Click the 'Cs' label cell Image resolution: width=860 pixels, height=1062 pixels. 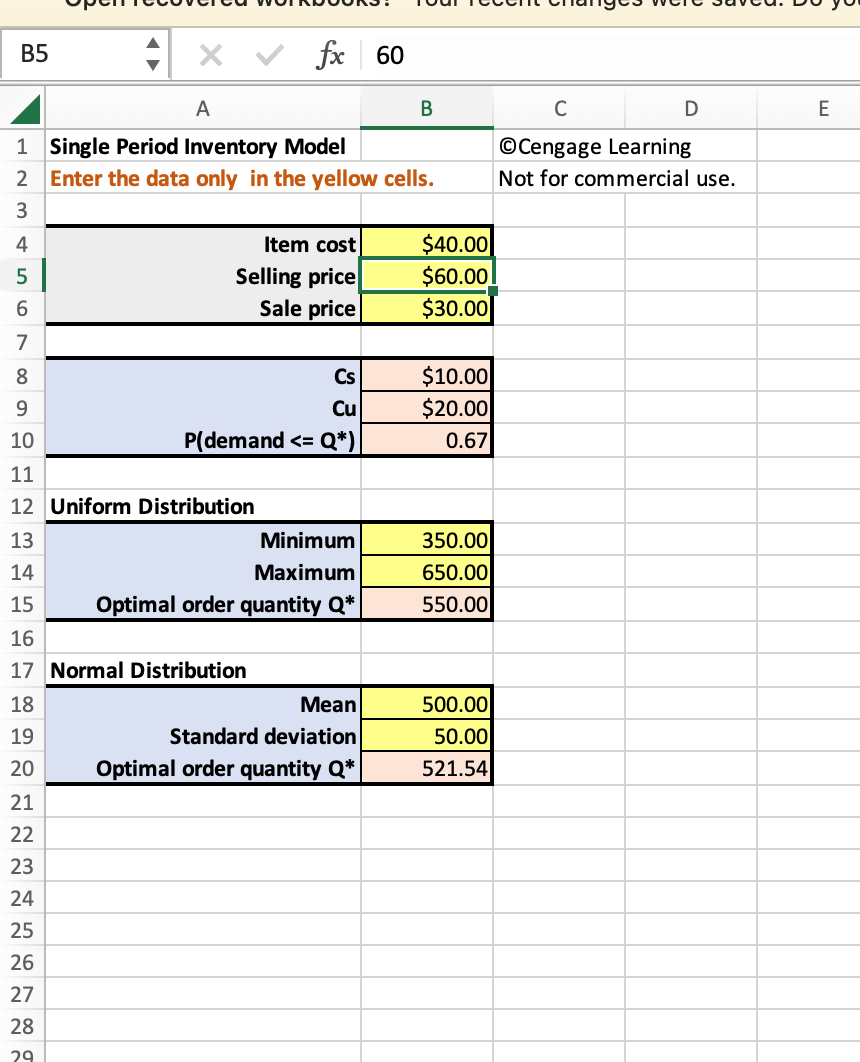pos(202,376)
